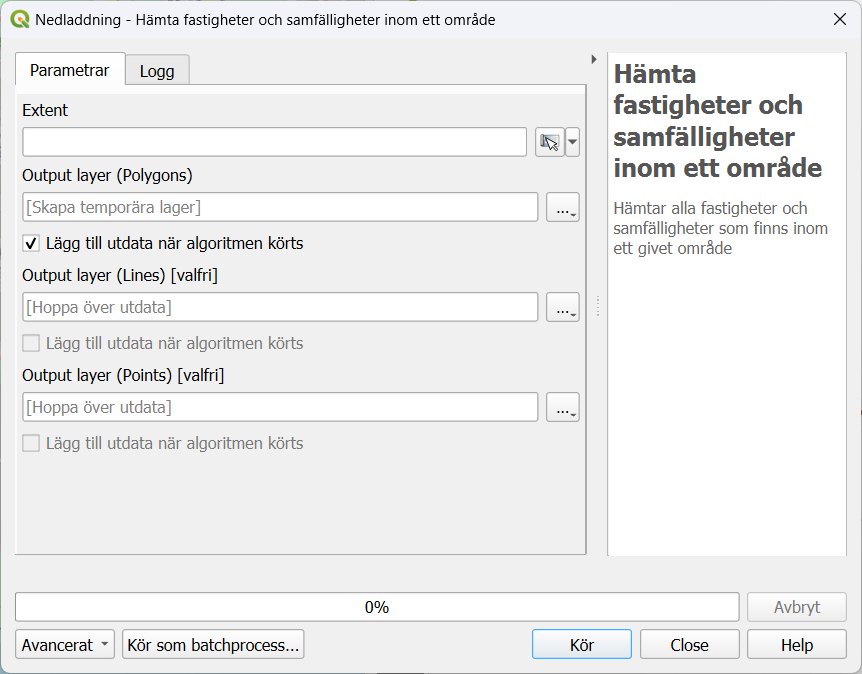Click the help heading Hämta fastigheter
This screenshot has width=862, height=674.
(x=717, y=121)
